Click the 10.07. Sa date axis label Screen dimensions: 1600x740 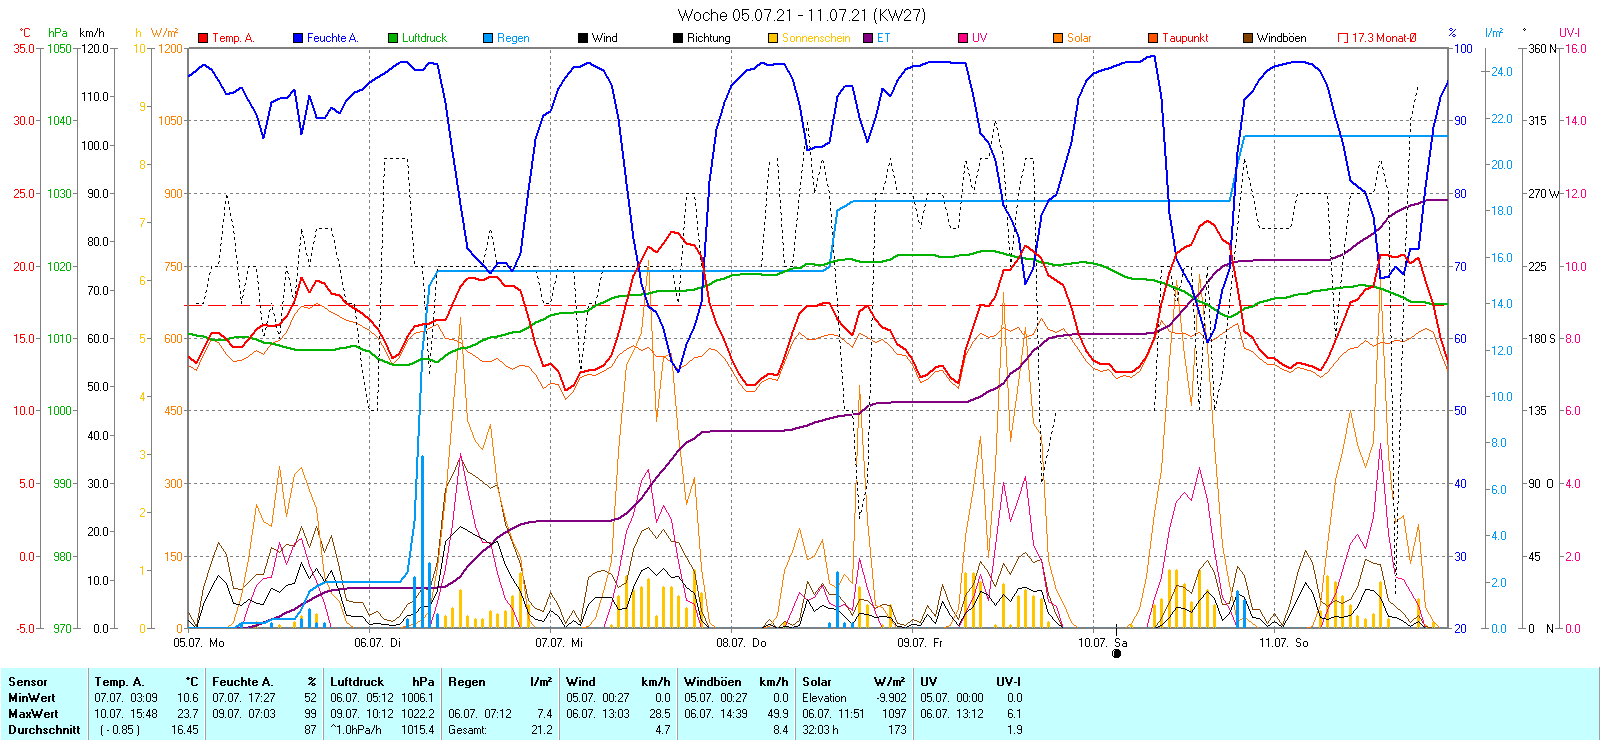tap(1102, 643)
